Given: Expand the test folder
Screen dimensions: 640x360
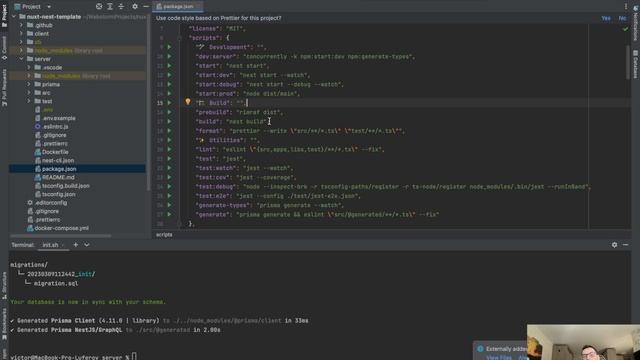Looking at the screenshot, I should coord(29,101).
